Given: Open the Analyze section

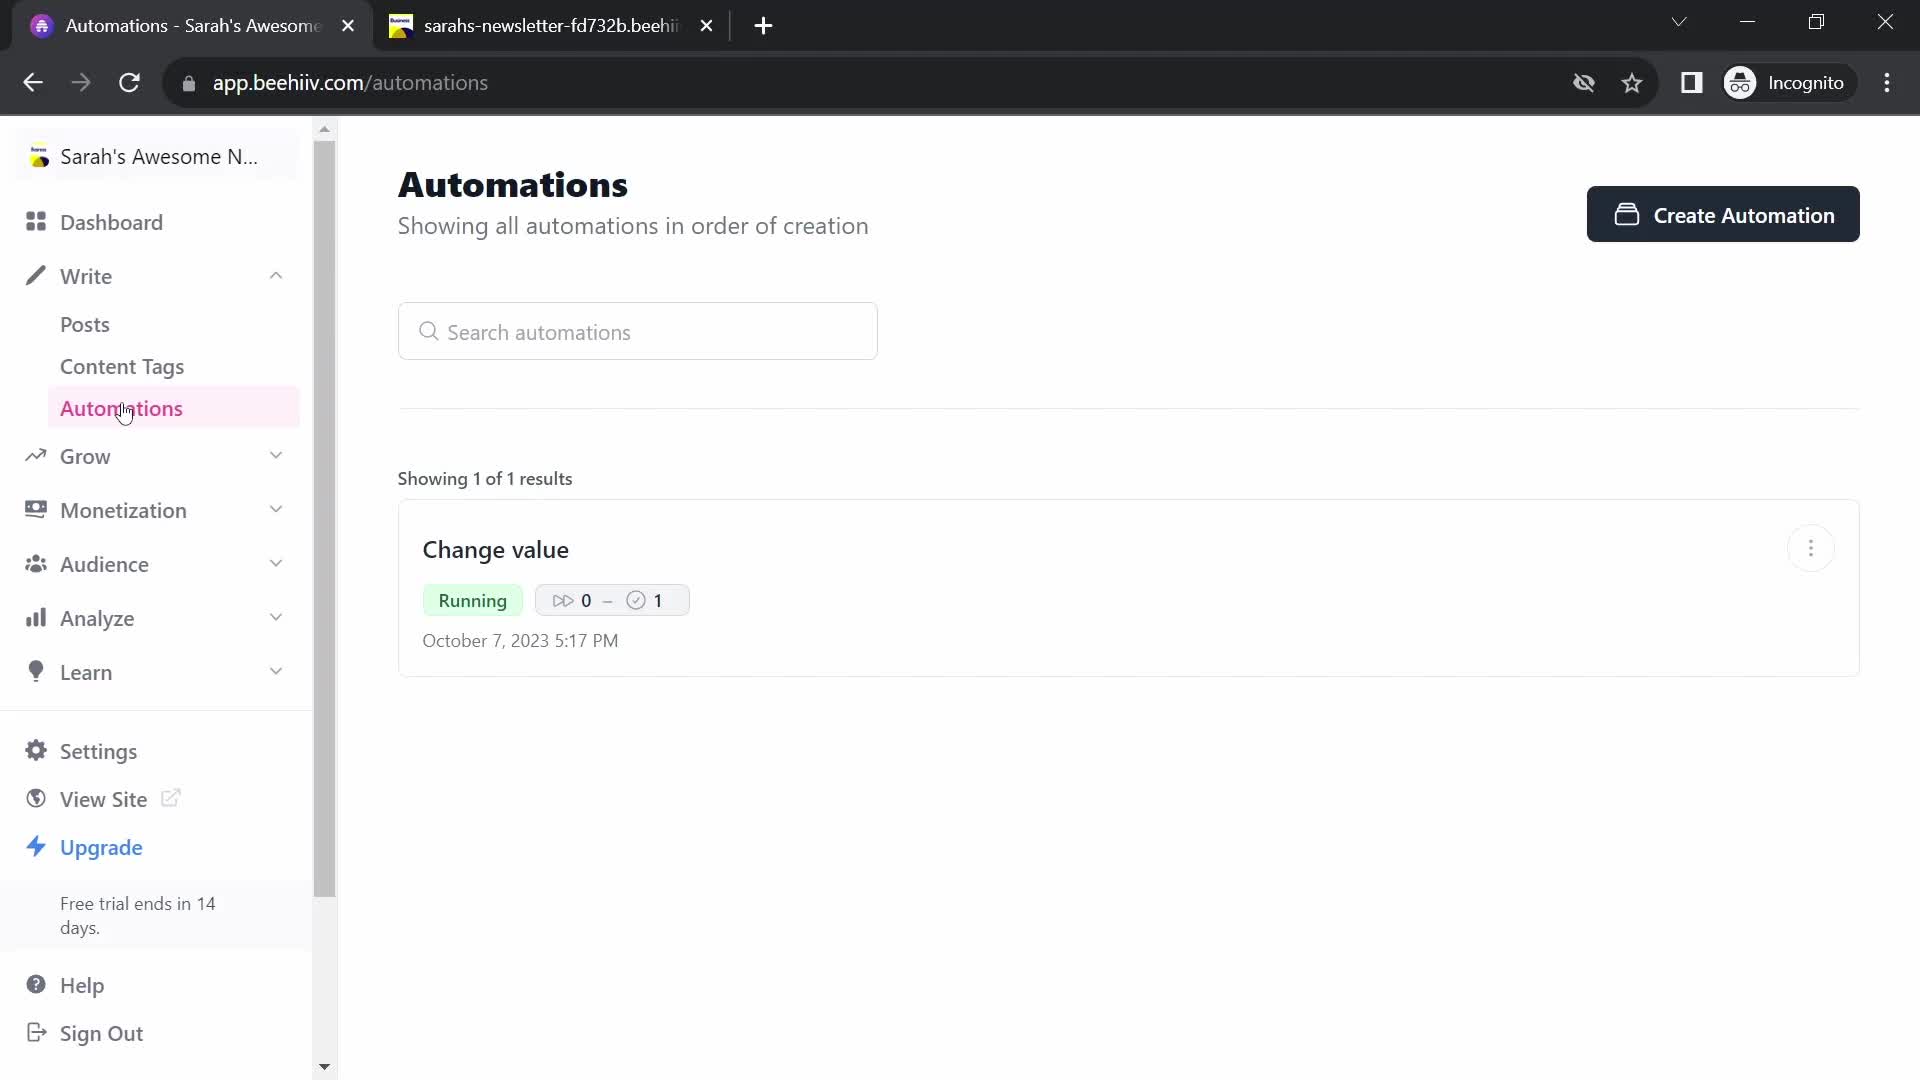Looking at the screenshot, I should (x=96, y=618).
